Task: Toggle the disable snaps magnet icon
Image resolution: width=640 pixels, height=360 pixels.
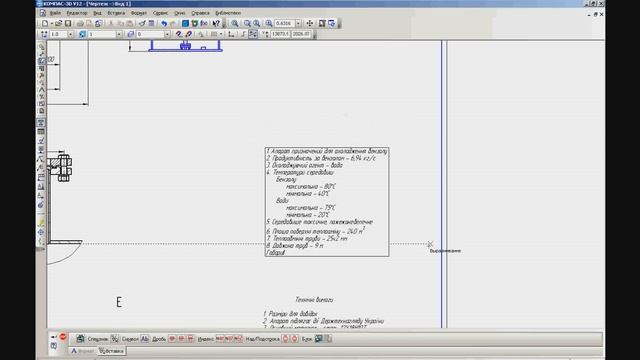Action: coord(189,34)
